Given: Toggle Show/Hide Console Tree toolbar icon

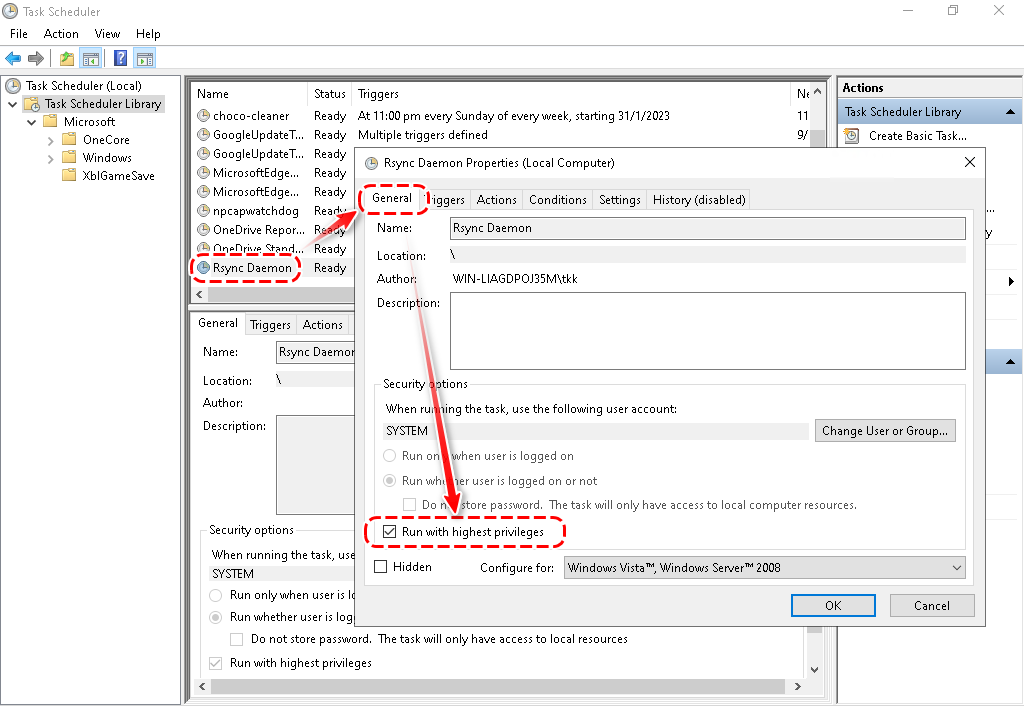Looking at the screenshot, I should (90, 58).
